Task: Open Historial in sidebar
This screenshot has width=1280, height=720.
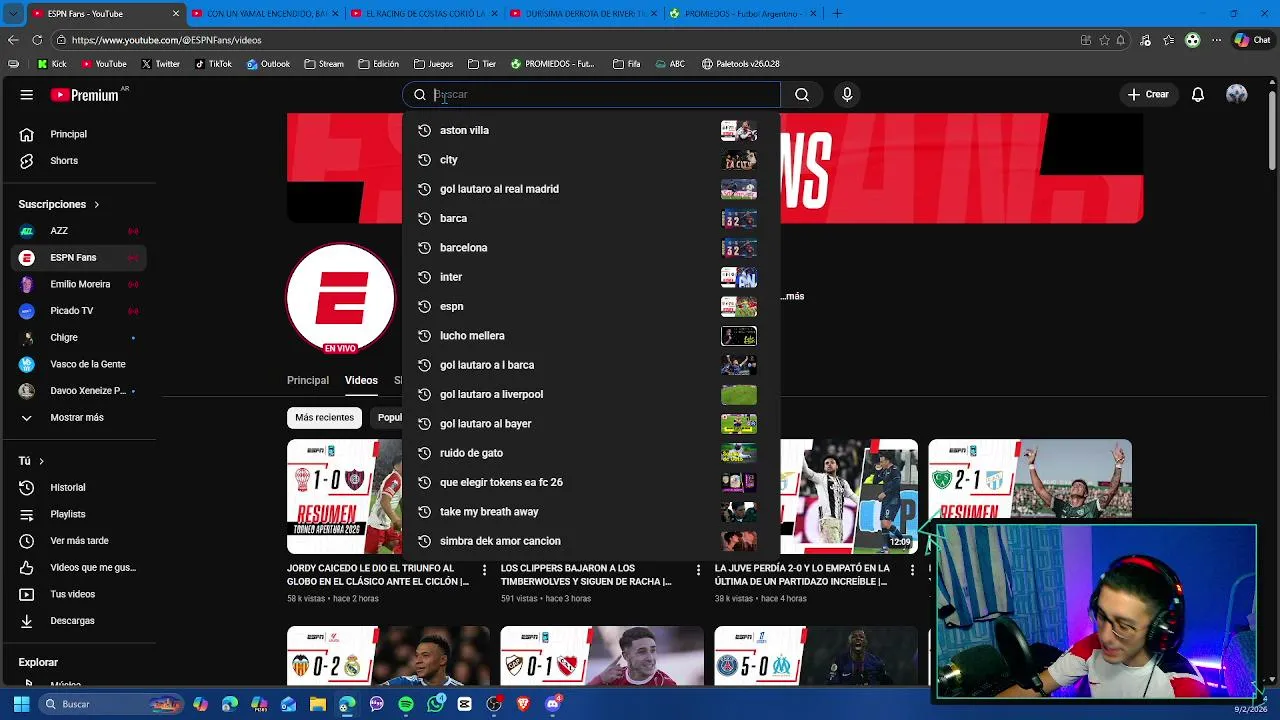Action: click(78, 488)
